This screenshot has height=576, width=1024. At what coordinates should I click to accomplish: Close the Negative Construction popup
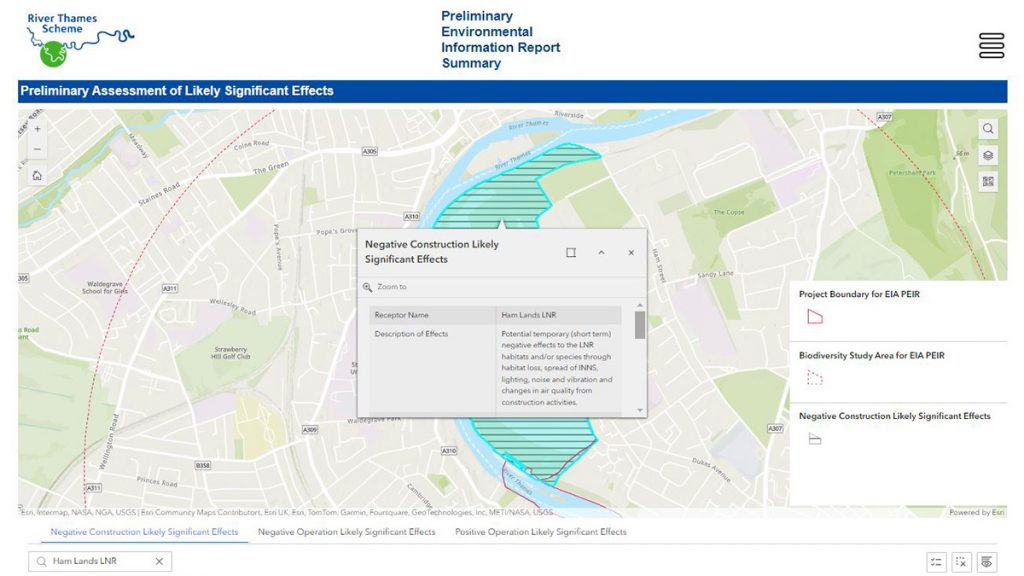(631, 253)
